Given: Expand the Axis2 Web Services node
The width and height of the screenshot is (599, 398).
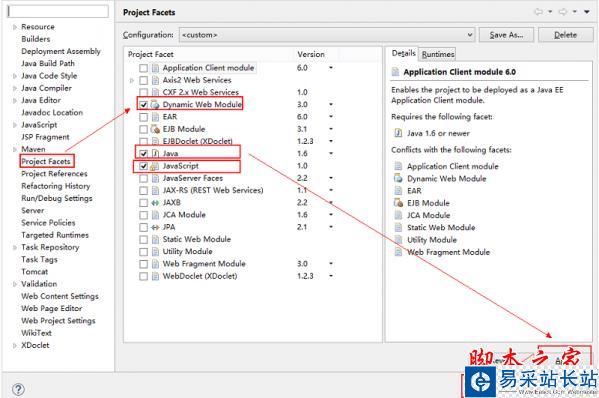Looking at the screenshot, I should (x=132, y=81).
